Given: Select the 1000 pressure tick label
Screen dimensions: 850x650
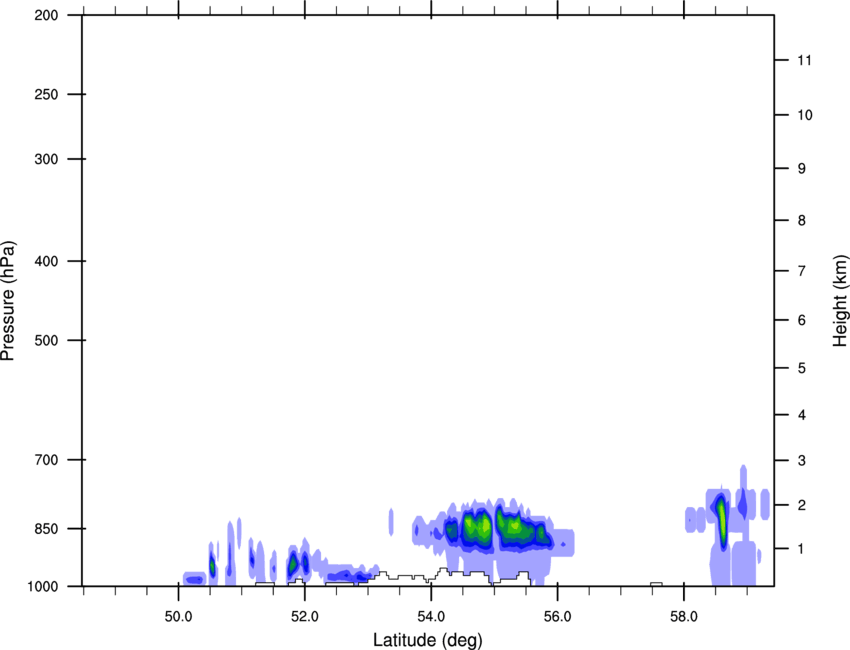Looking at the screenshot, I should pos(42,586).
